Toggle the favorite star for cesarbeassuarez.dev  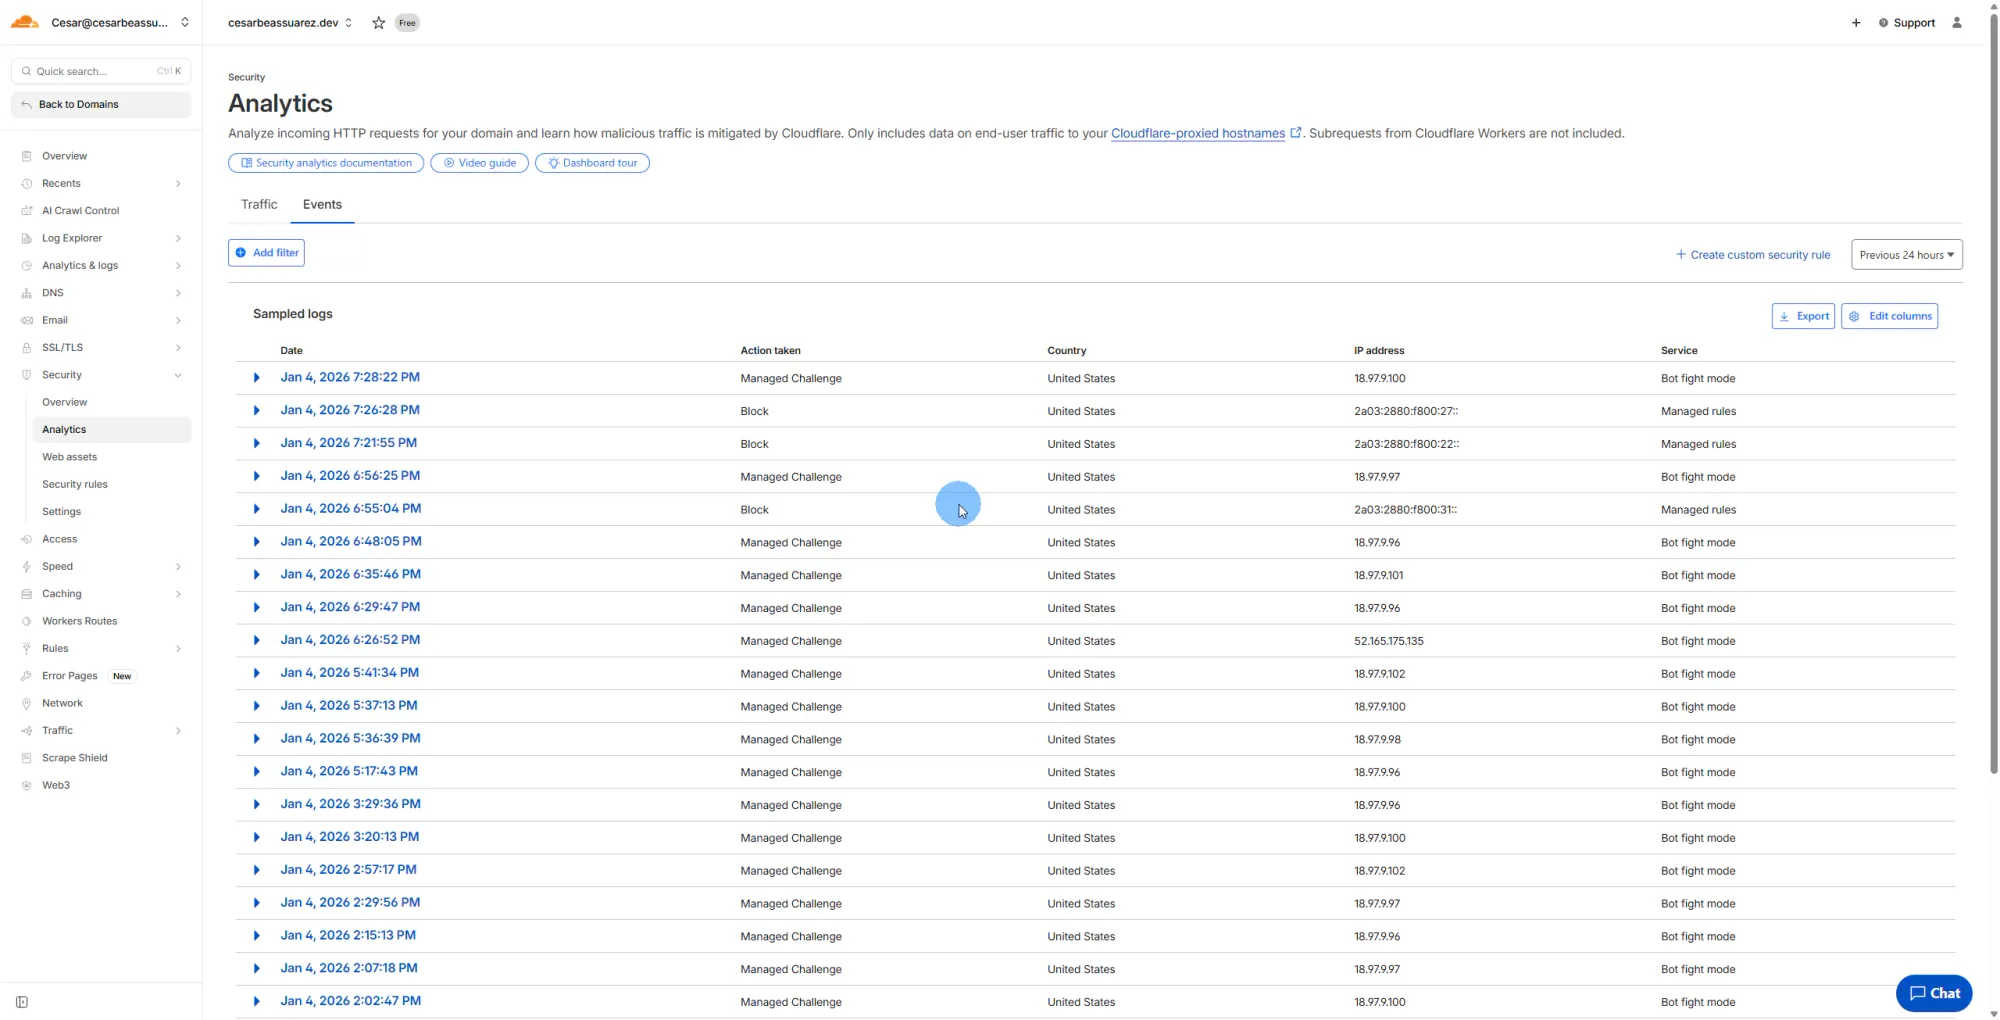click(x=378, y=22)
